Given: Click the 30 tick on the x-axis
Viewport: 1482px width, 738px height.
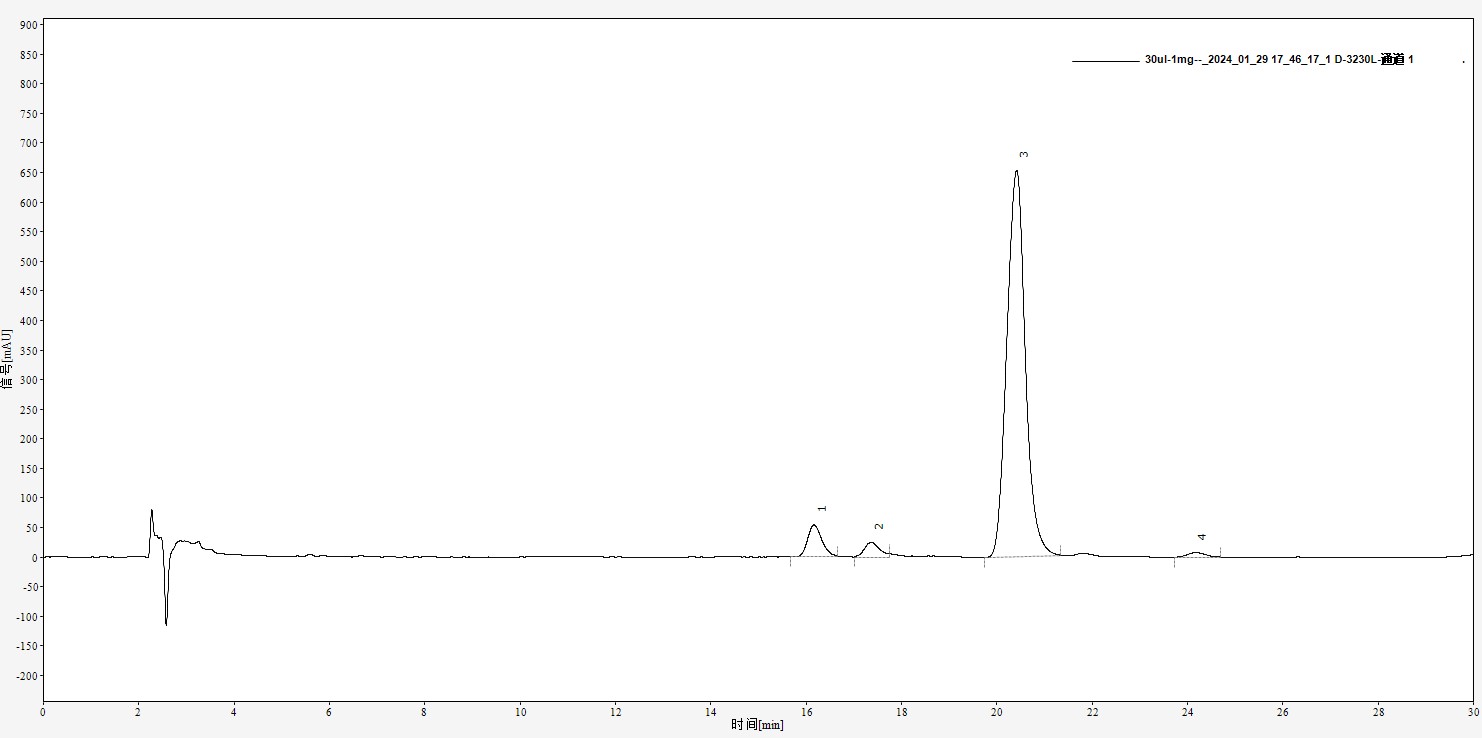Looking at the screenshot, I should coord(1471,712).
